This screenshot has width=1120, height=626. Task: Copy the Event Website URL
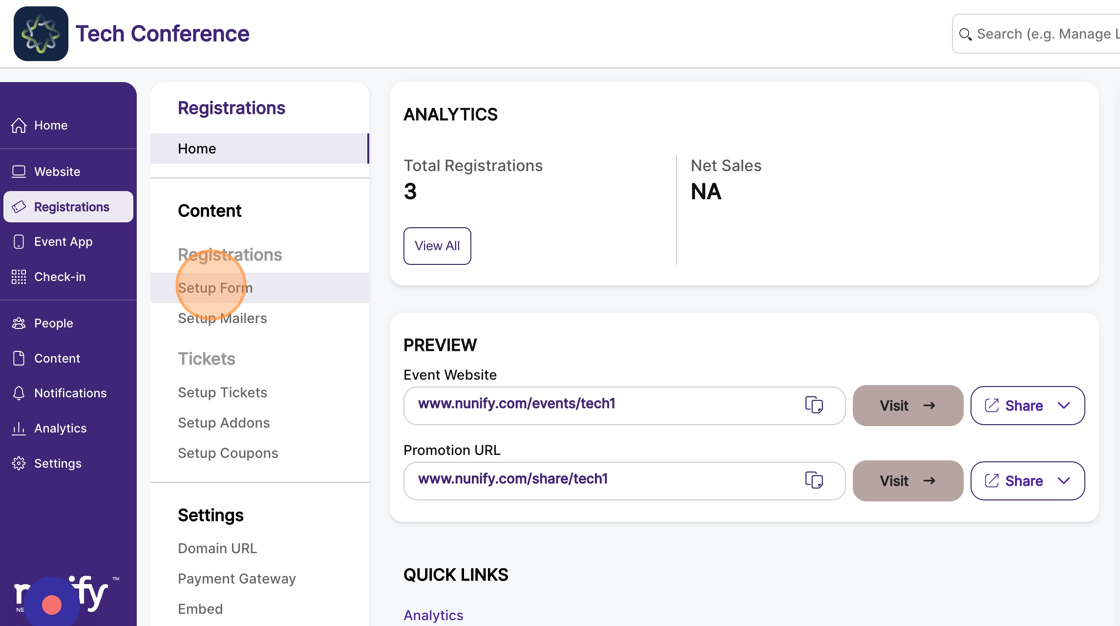click(x=814, y=405)
